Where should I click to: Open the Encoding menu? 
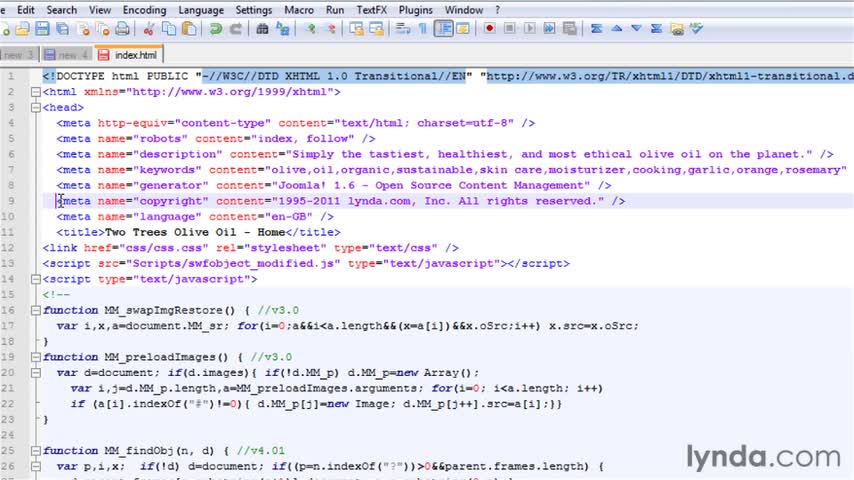pyautogui.click(x=144, y=10)
